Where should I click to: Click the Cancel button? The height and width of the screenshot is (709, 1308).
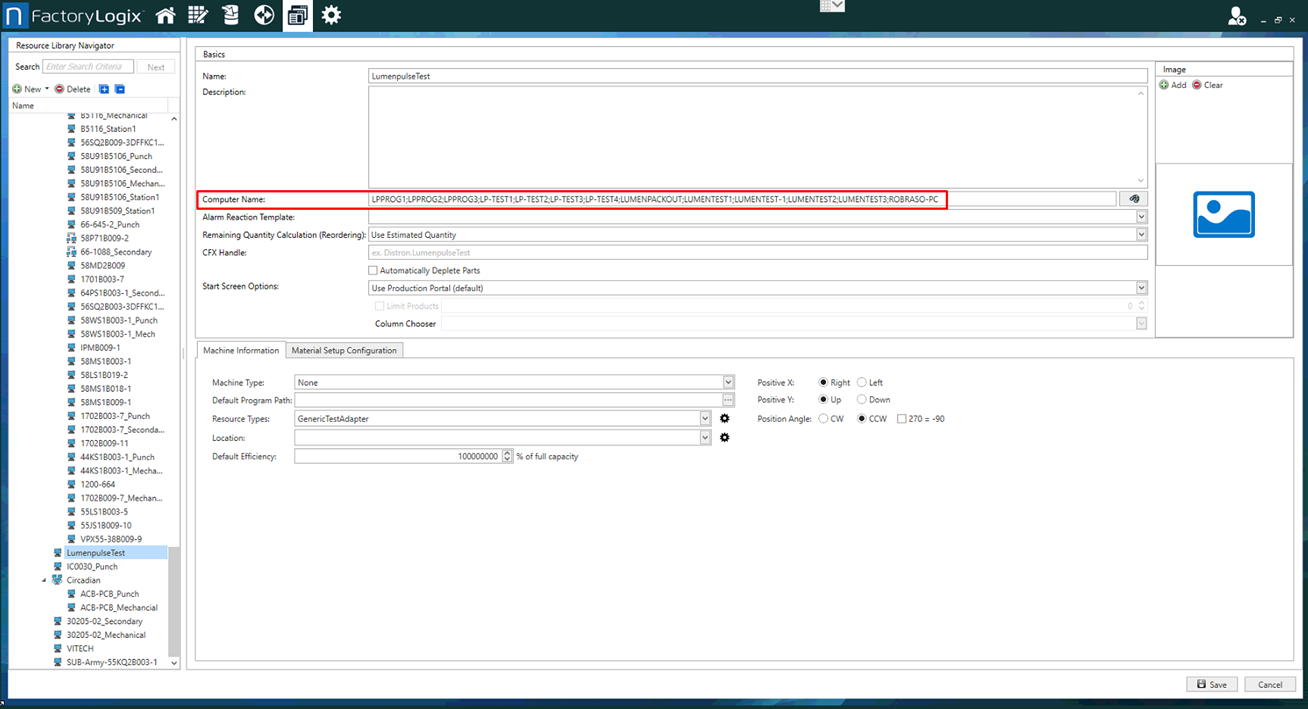tap(1270, 685)
